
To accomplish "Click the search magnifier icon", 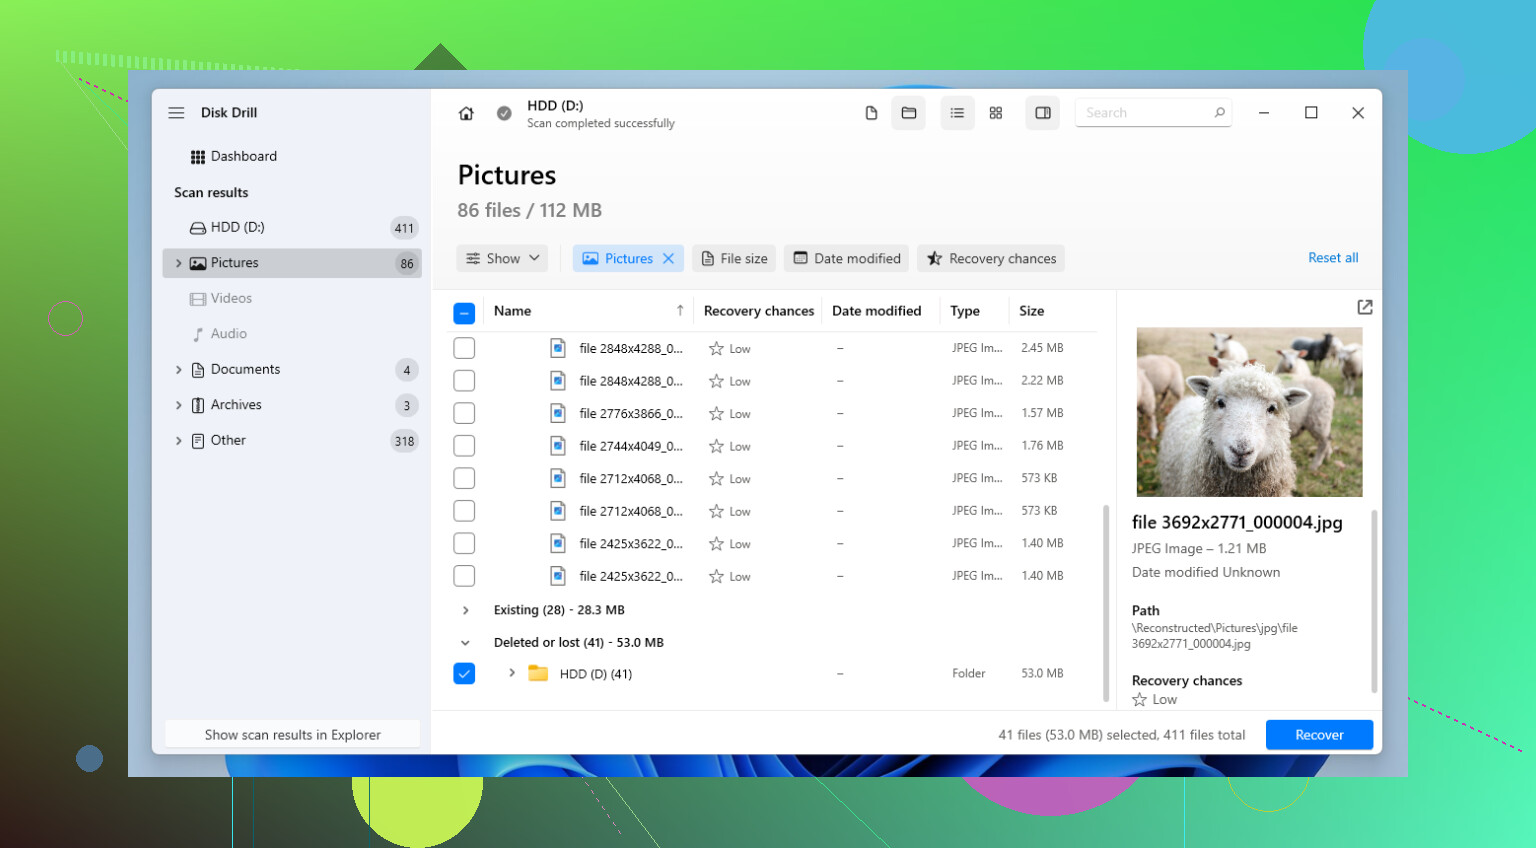I will (x=1219, y=113).
